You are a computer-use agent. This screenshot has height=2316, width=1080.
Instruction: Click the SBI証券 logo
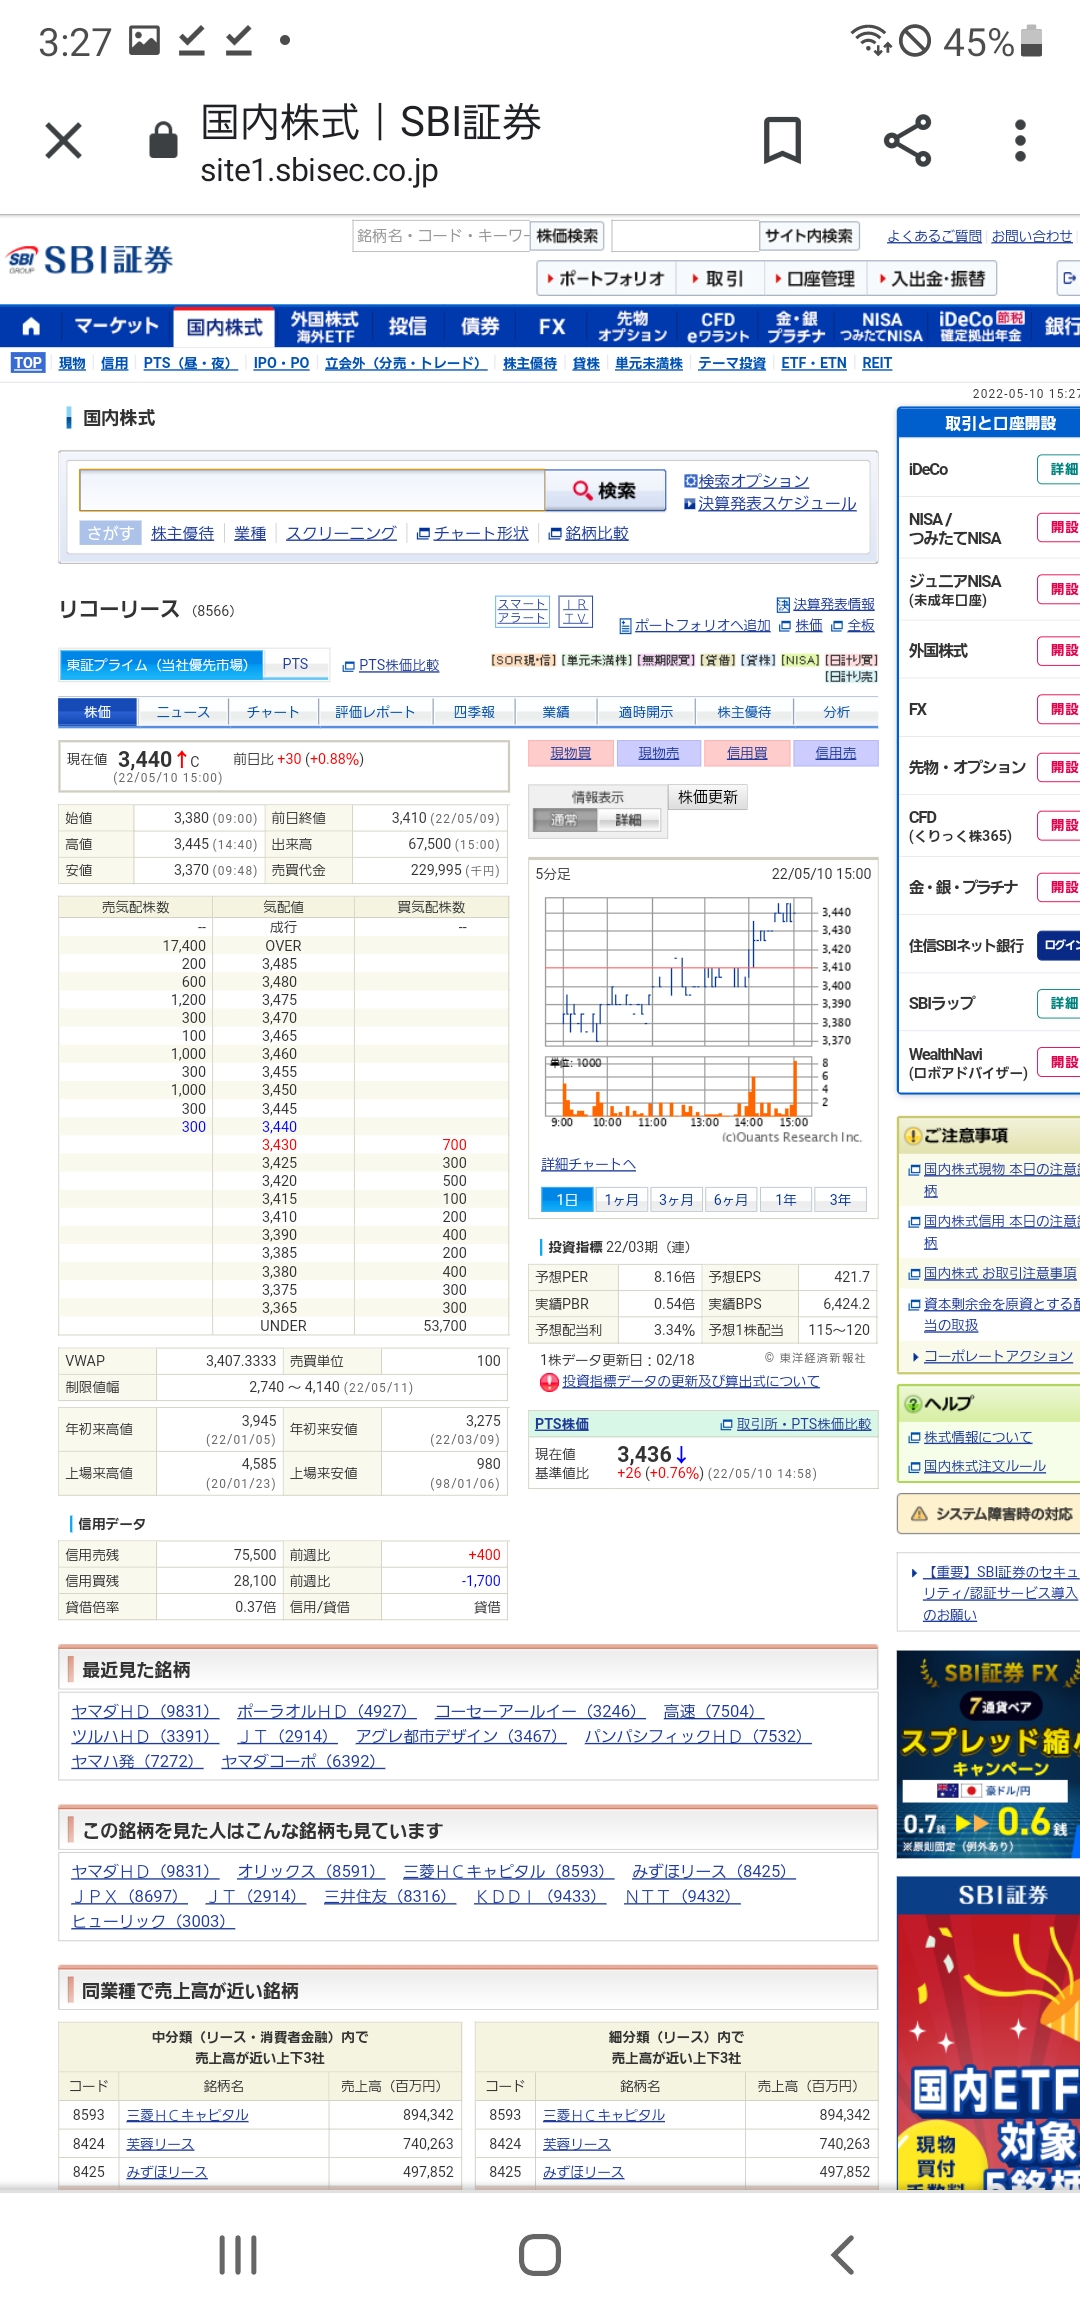90,260
